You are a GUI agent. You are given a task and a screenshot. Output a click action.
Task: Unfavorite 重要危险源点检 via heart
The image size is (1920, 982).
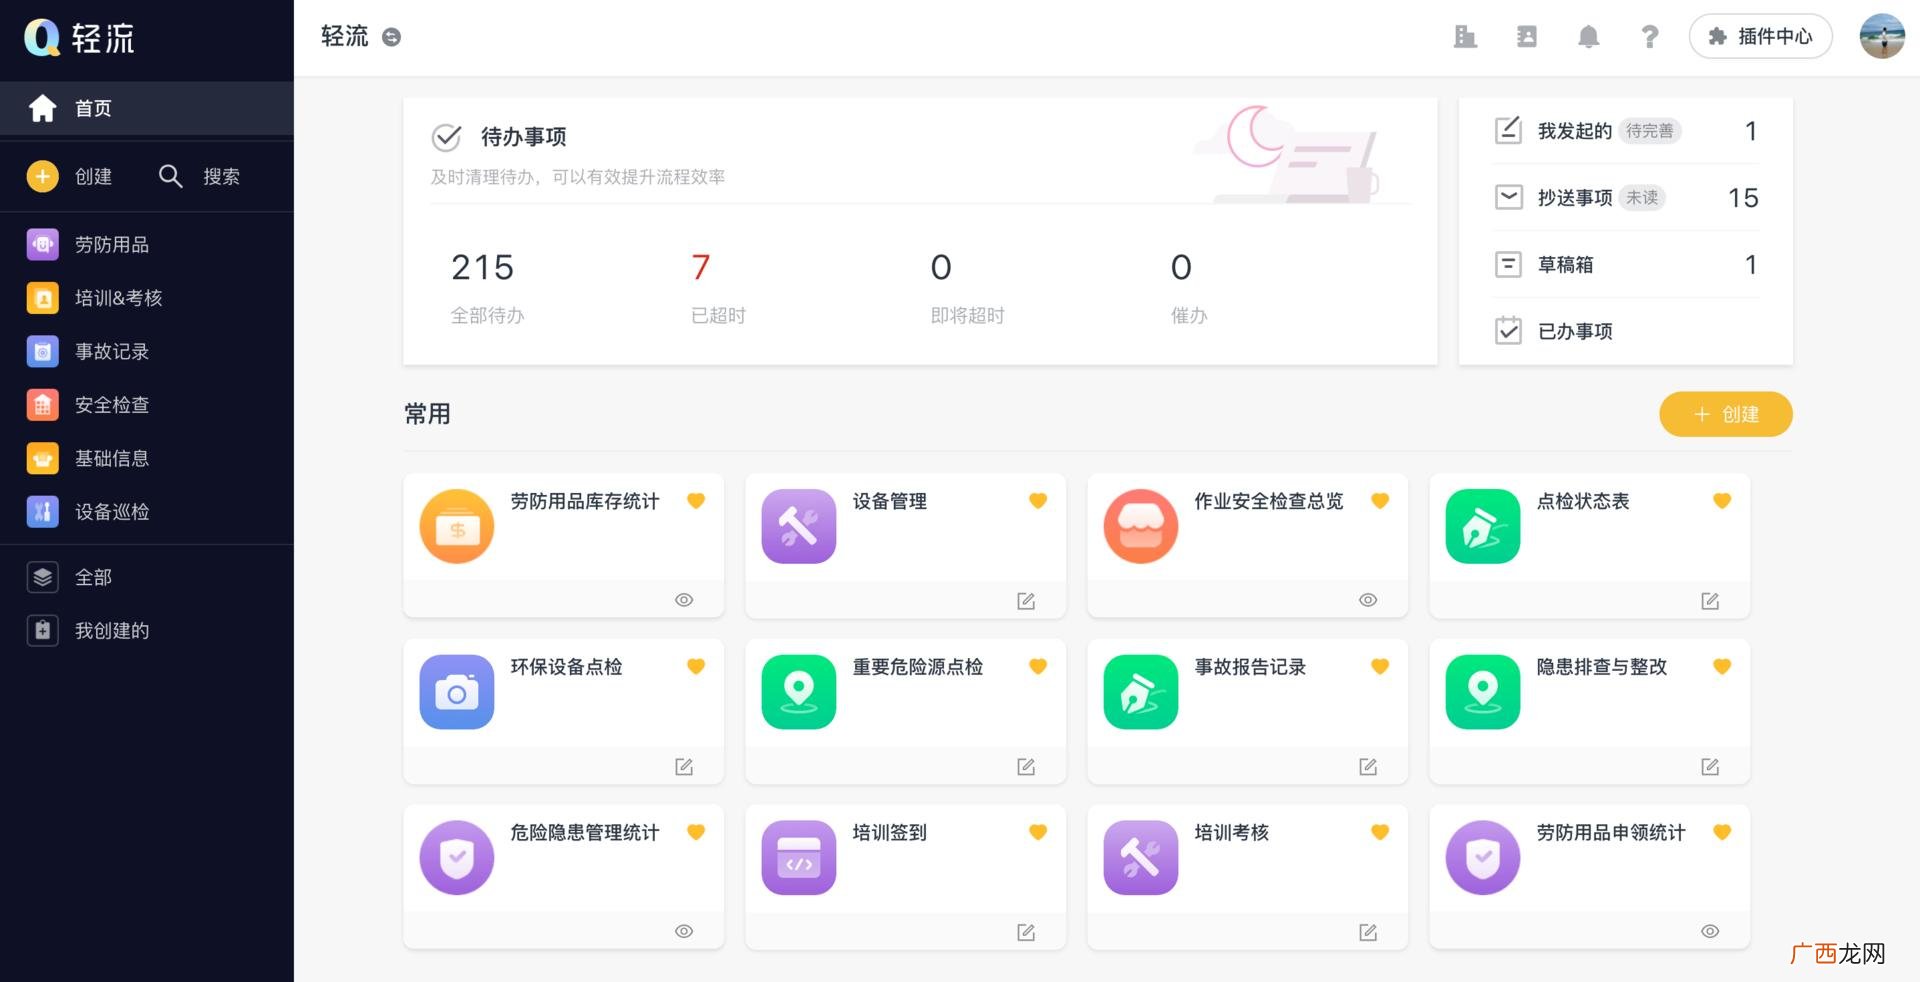tap(1038, 667)
